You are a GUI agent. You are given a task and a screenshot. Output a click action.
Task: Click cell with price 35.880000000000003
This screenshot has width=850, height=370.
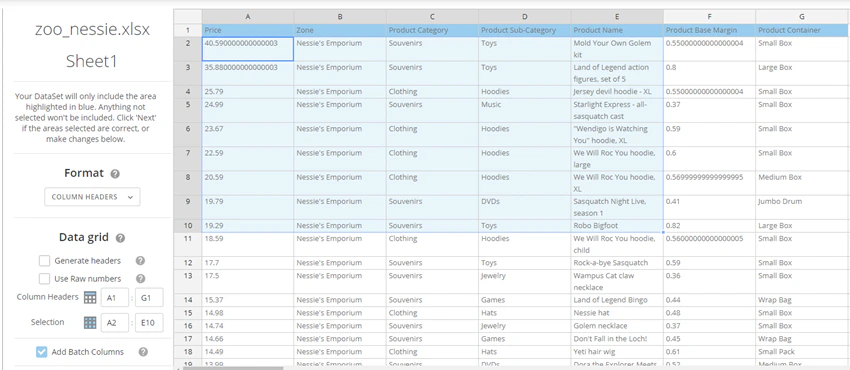[248, 73]
